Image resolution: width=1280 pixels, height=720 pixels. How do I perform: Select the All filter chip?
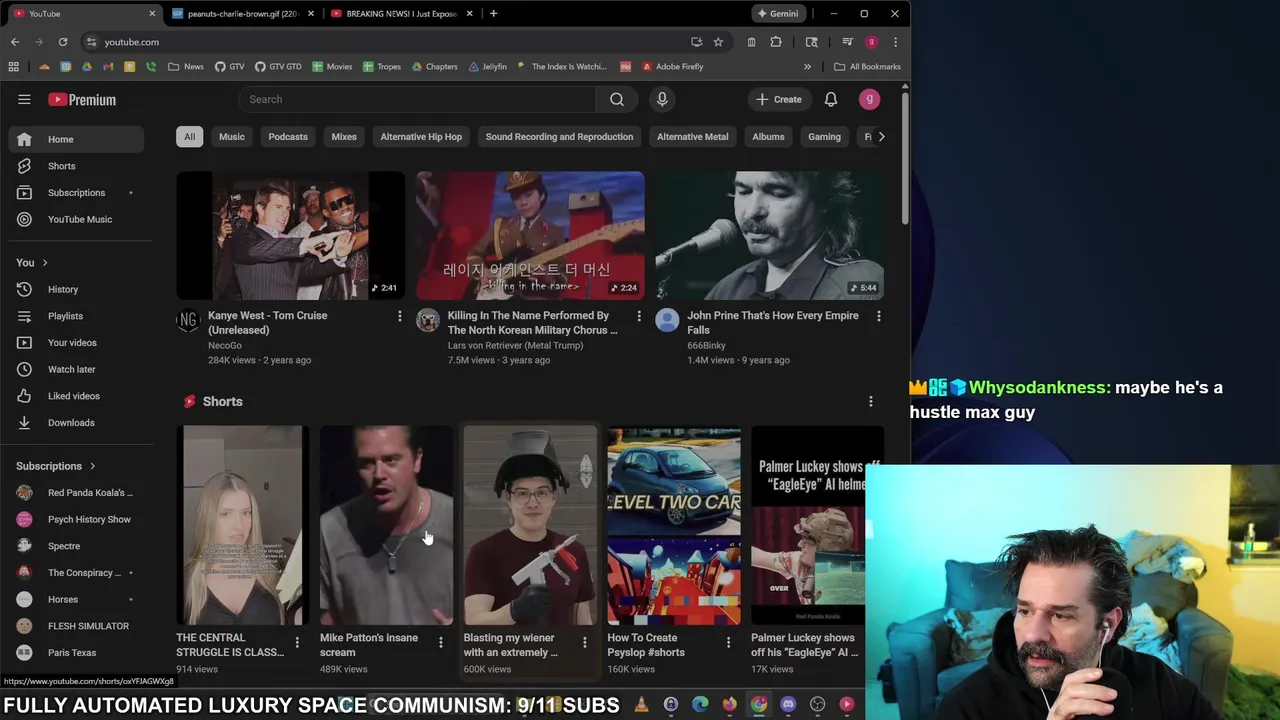click(x=189, y=136)
